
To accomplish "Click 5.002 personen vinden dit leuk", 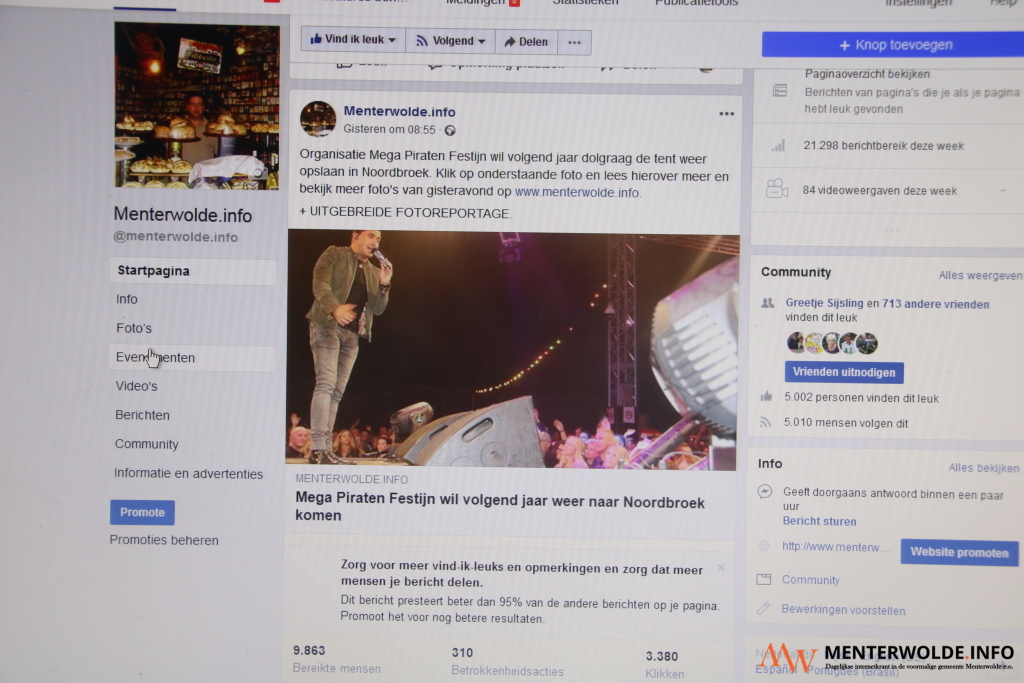I will [x=861, y=398].
